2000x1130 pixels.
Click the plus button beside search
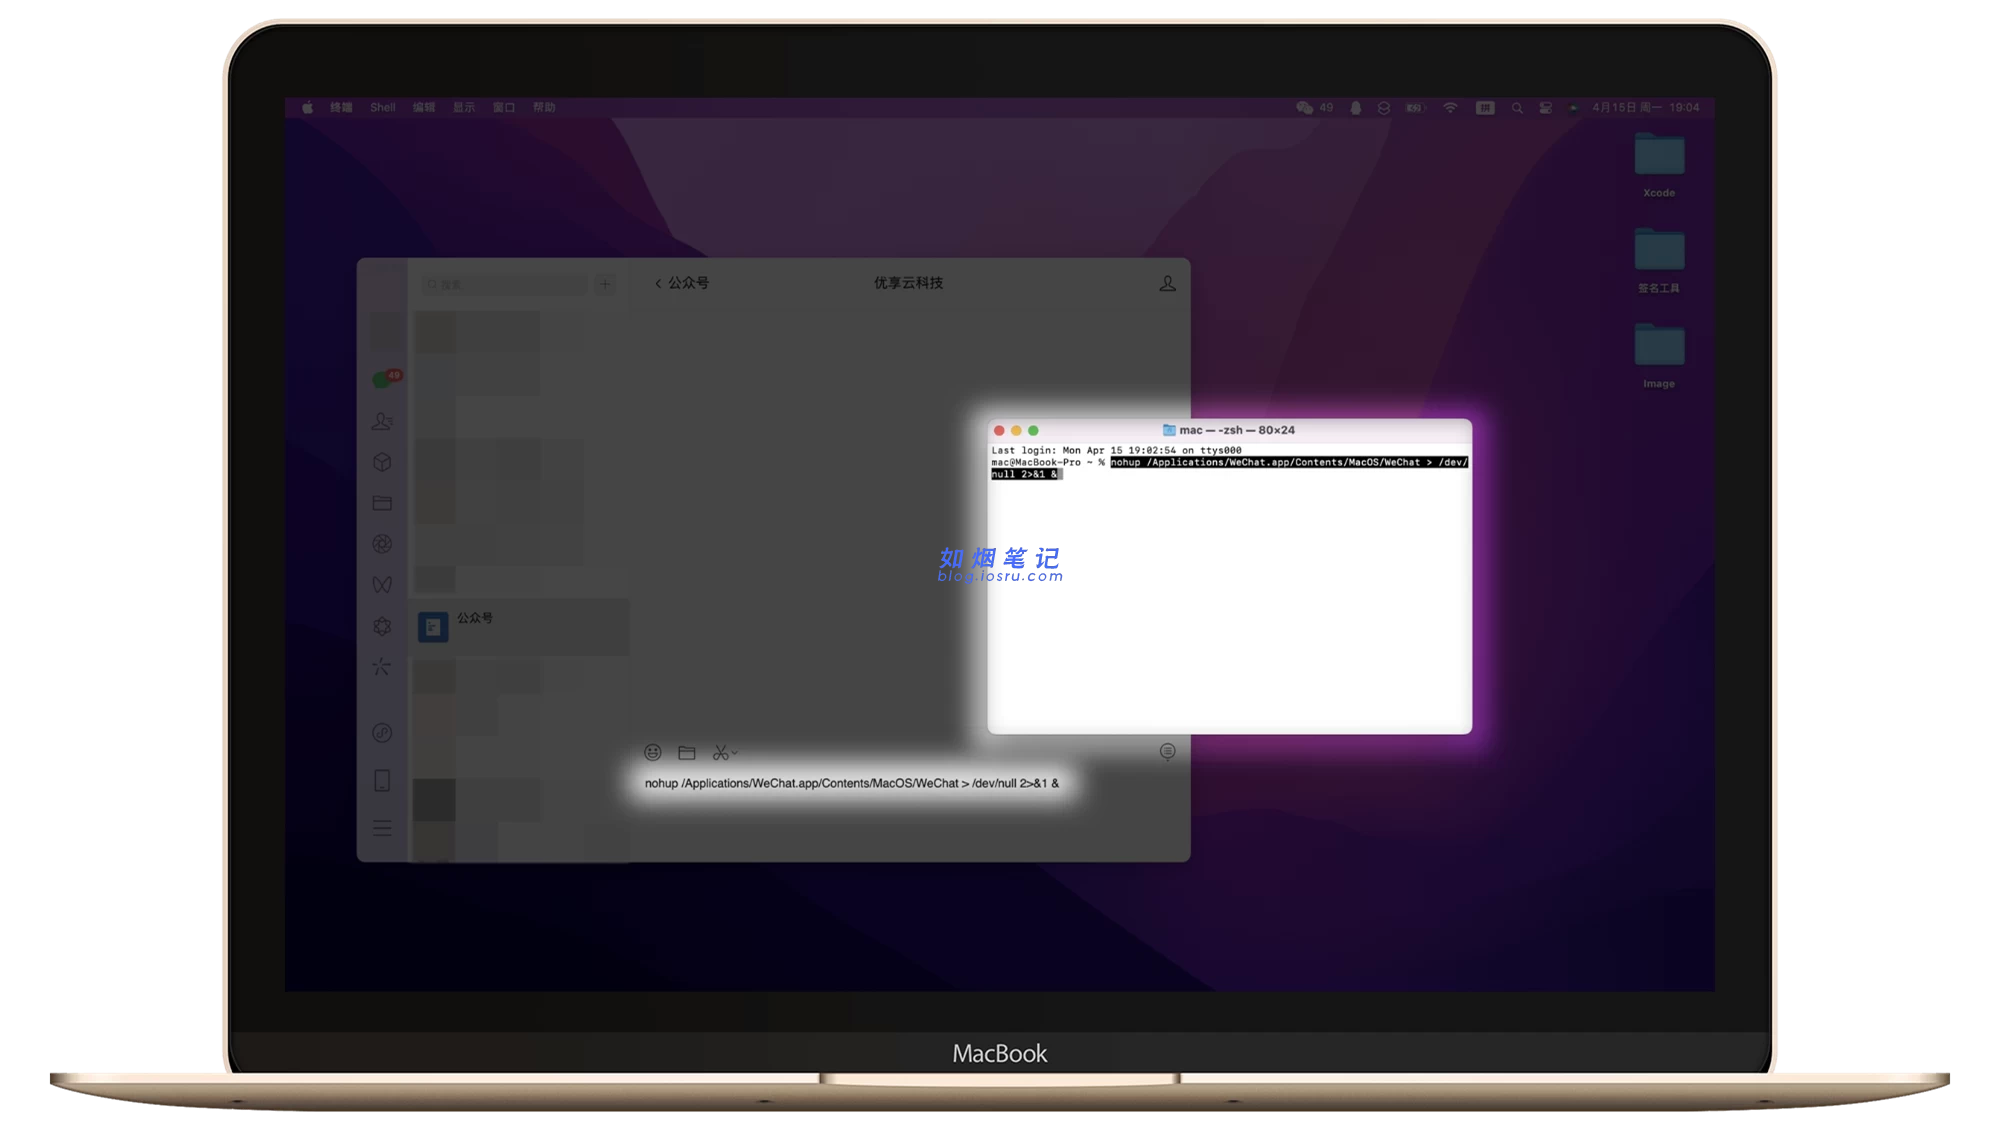click(605, 285)
